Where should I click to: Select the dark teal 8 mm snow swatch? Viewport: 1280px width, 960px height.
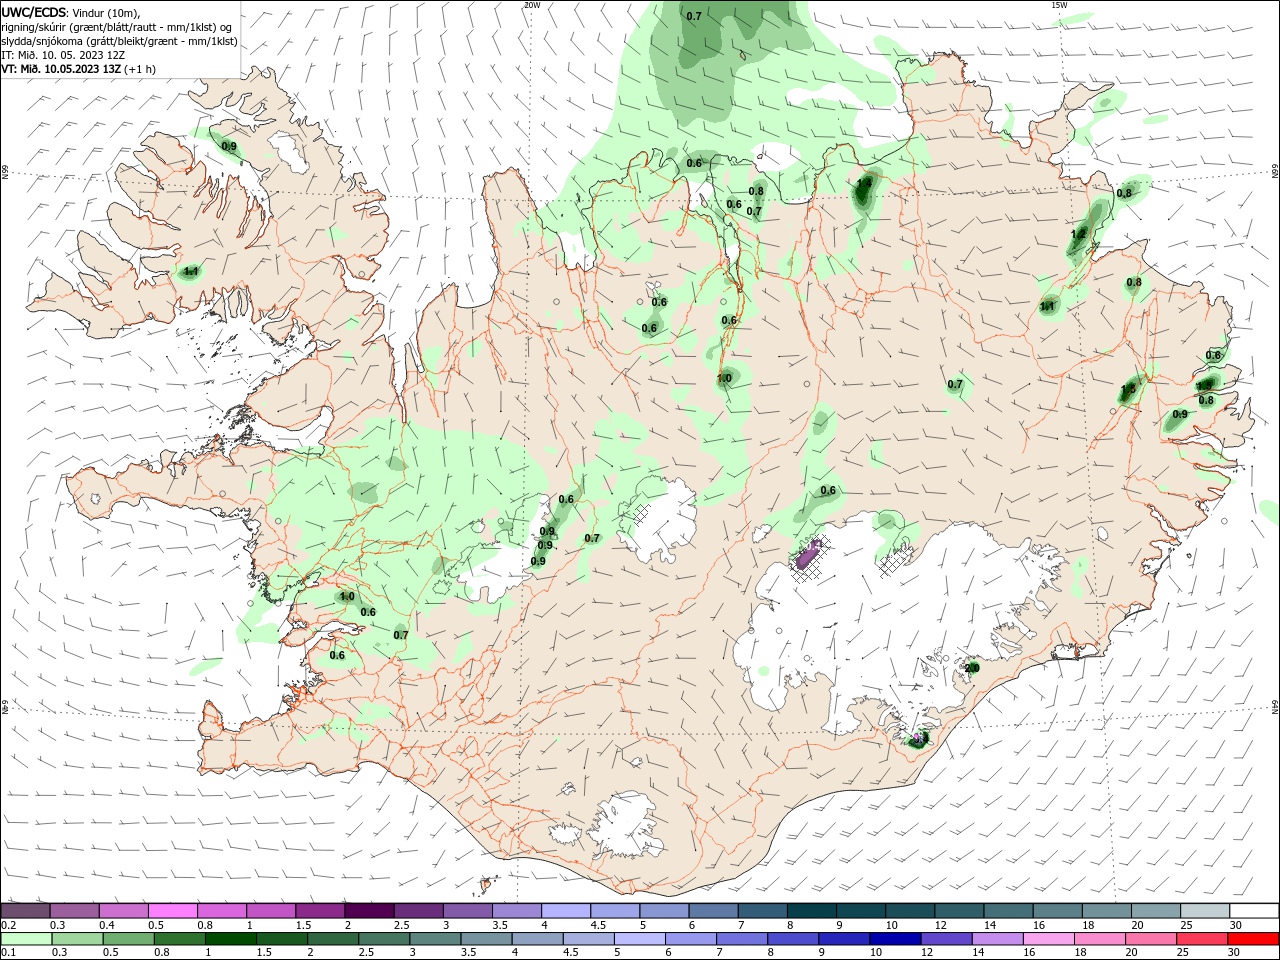point(812,911)
